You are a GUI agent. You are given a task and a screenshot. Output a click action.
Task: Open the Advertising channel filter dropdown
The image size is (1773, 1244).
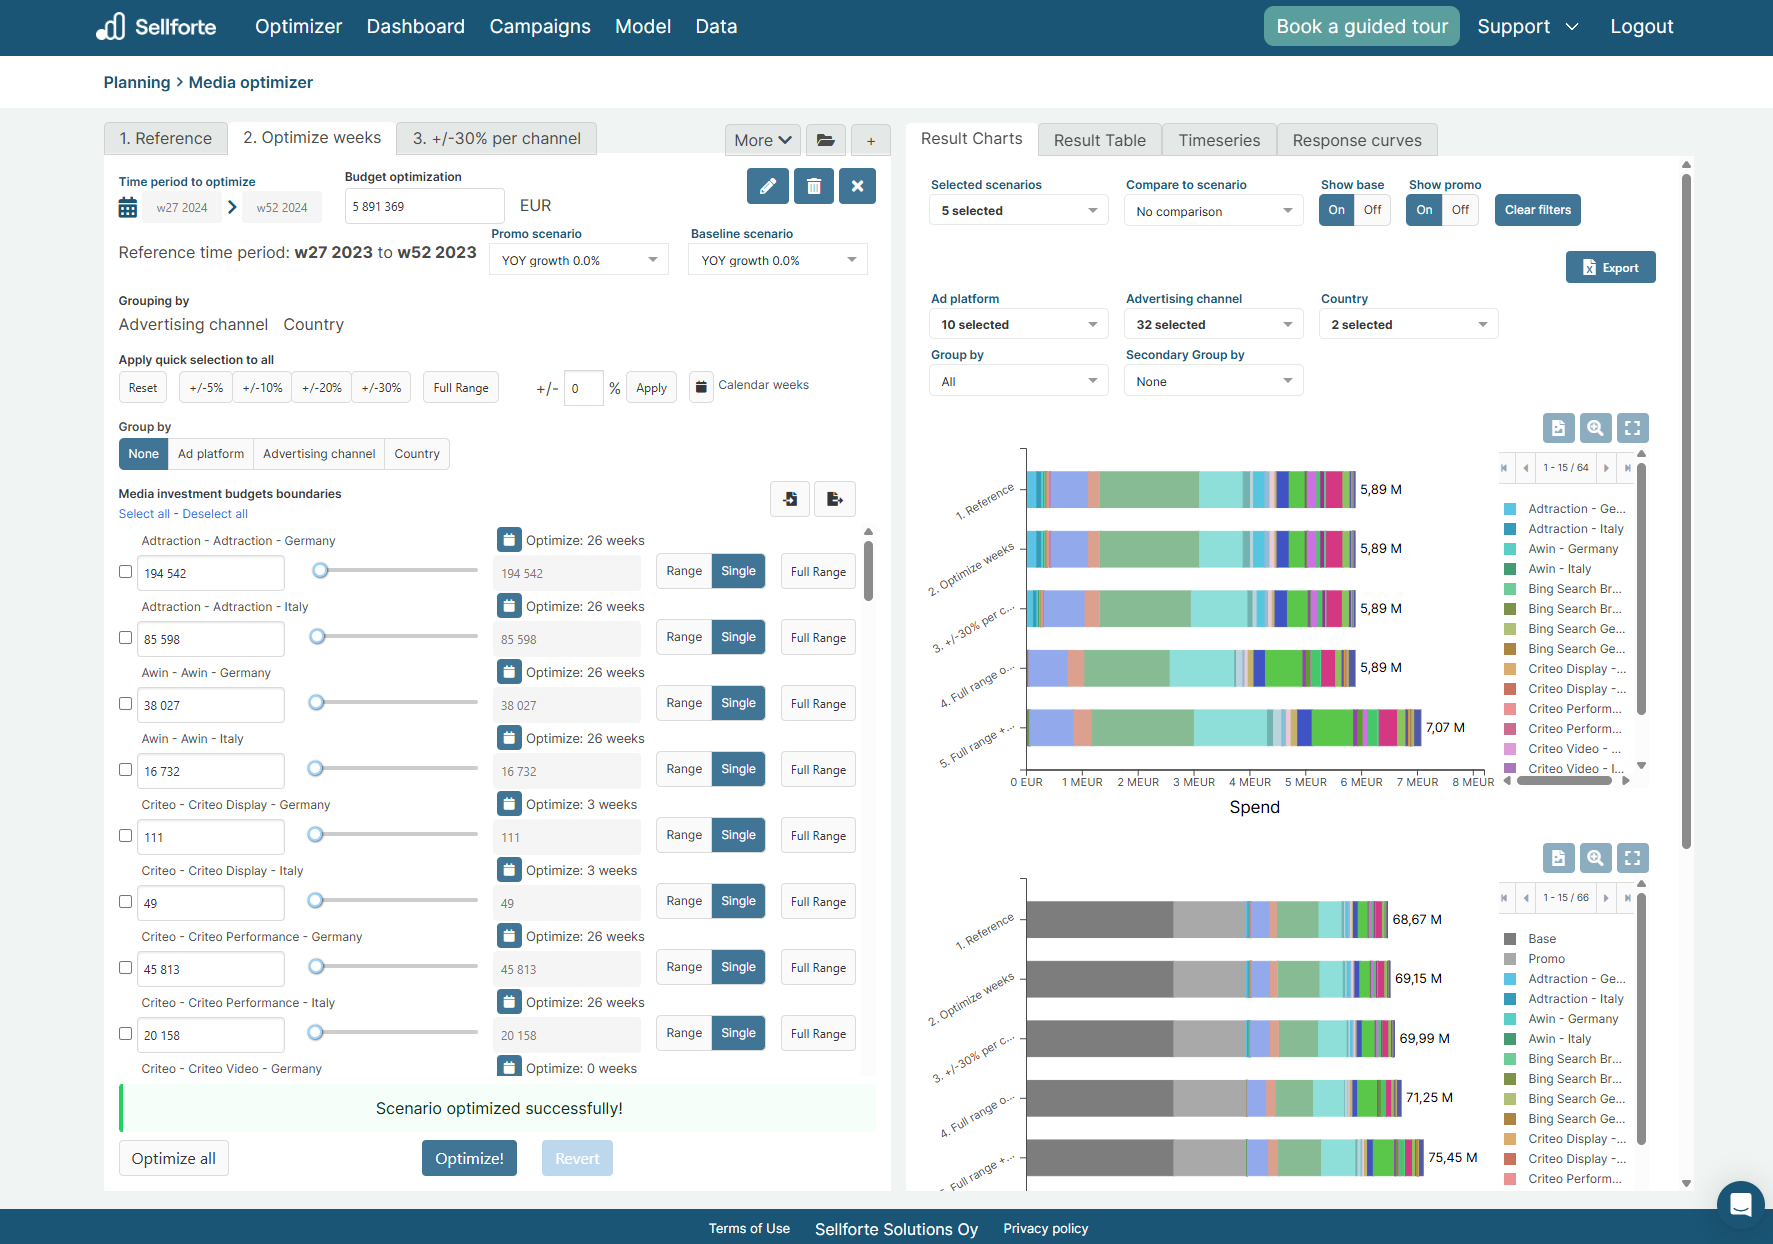point(1214,325)
